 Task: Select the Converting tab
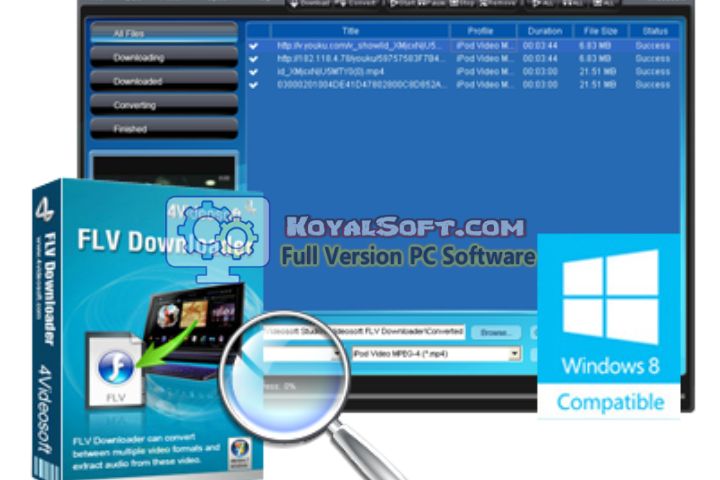[x=164, y=105]
